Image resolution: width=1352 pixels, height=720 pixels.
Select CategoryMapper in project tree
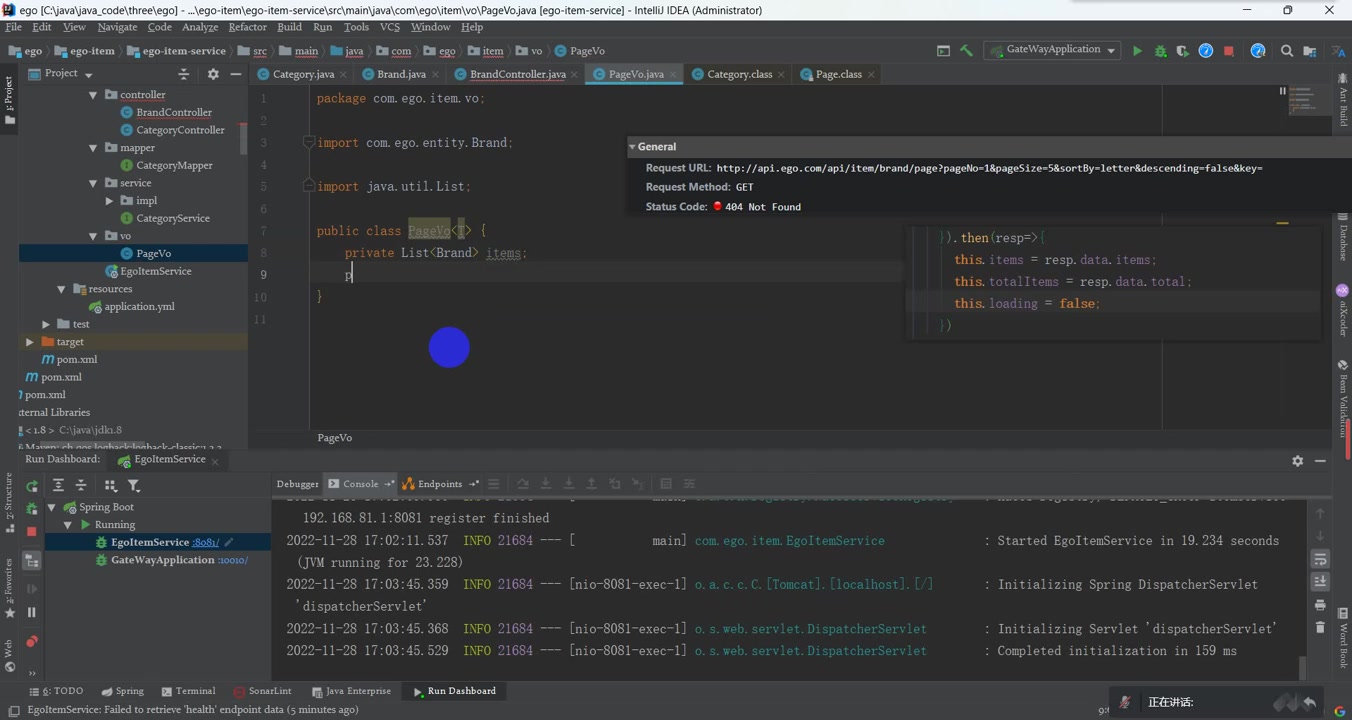coord(174,166)
